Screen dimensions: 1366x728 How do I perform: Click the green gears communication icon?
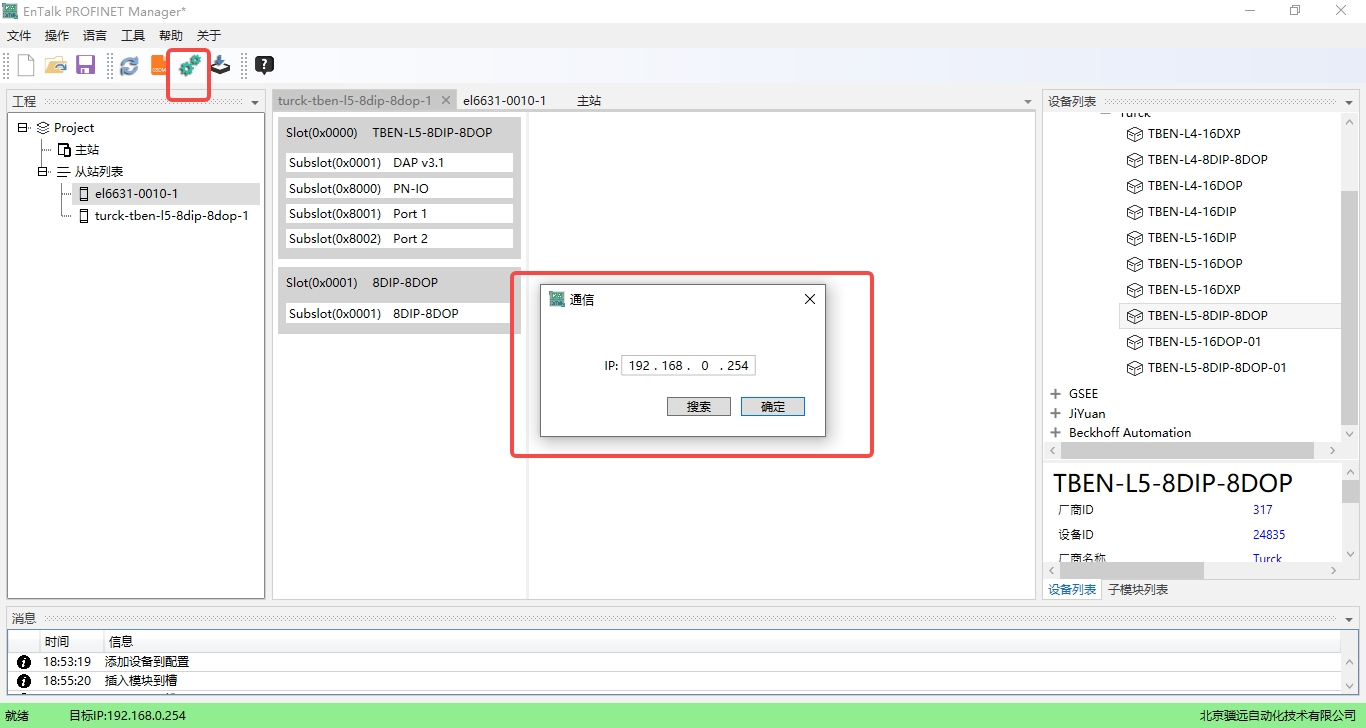(x=189, y=66)
